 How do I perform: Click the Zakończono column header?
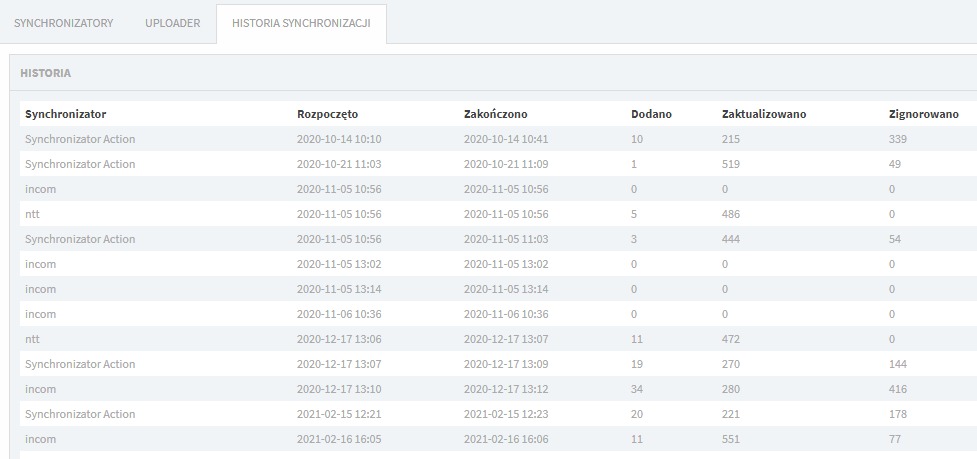(x=495, y=115)
